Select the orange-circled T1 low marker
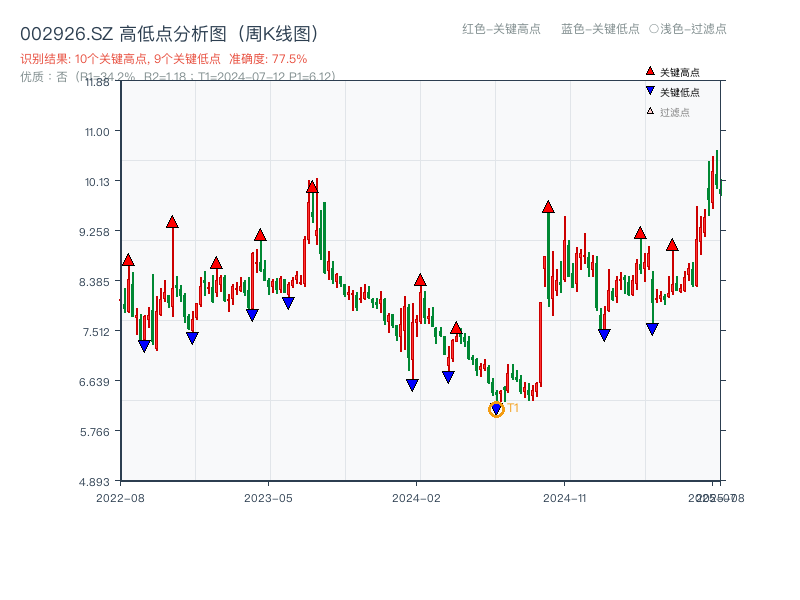Screen dimensions: 800x600 (x=496, y=409)
